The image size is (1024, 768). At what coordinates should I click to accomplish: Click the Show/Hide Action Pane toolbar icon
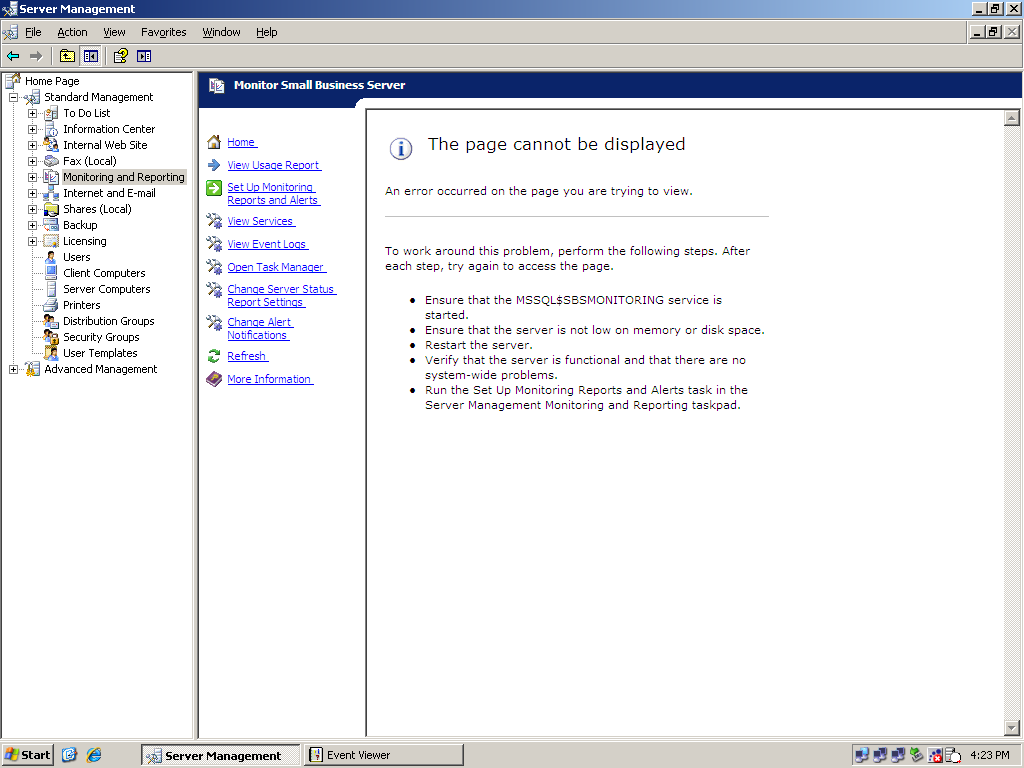click(x=144, y=56)
